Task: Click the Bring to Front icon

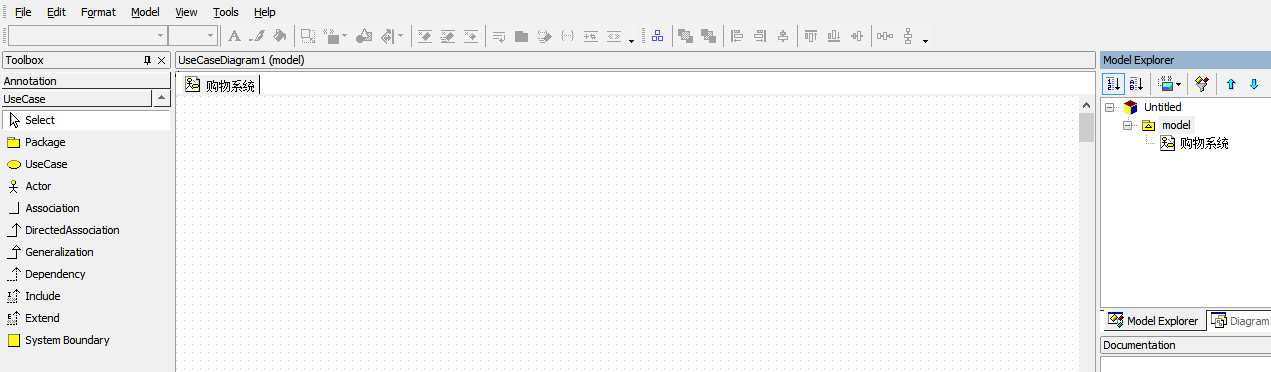Action: [686, 36]
